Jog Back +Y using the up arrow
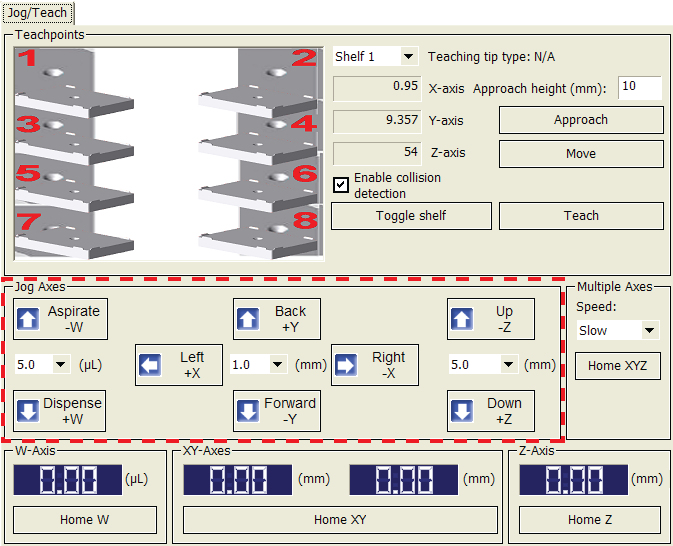 coord(248,319)
